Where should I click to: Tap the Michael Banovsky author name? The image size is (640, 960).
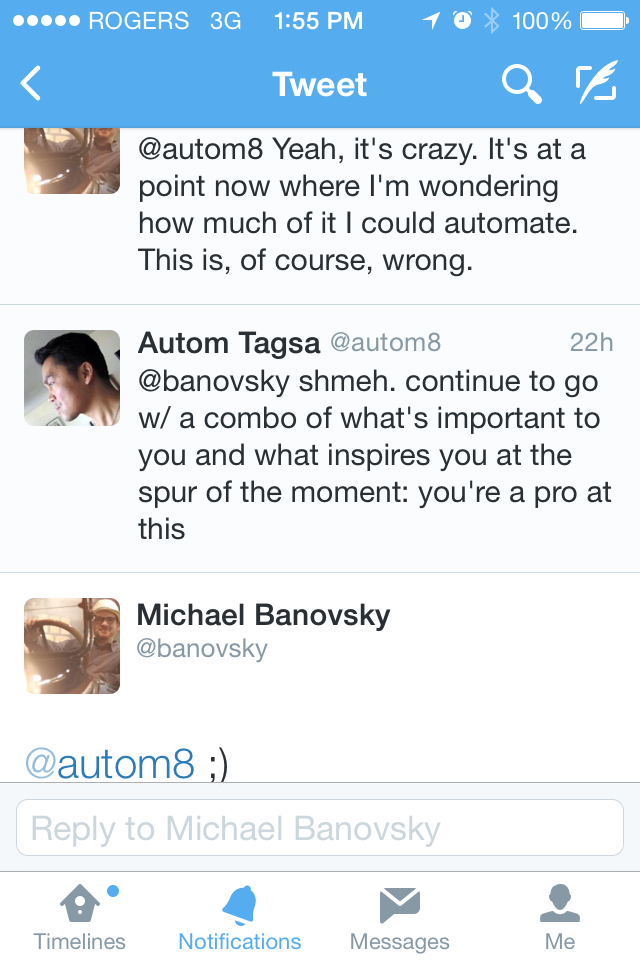coord(263,615)
